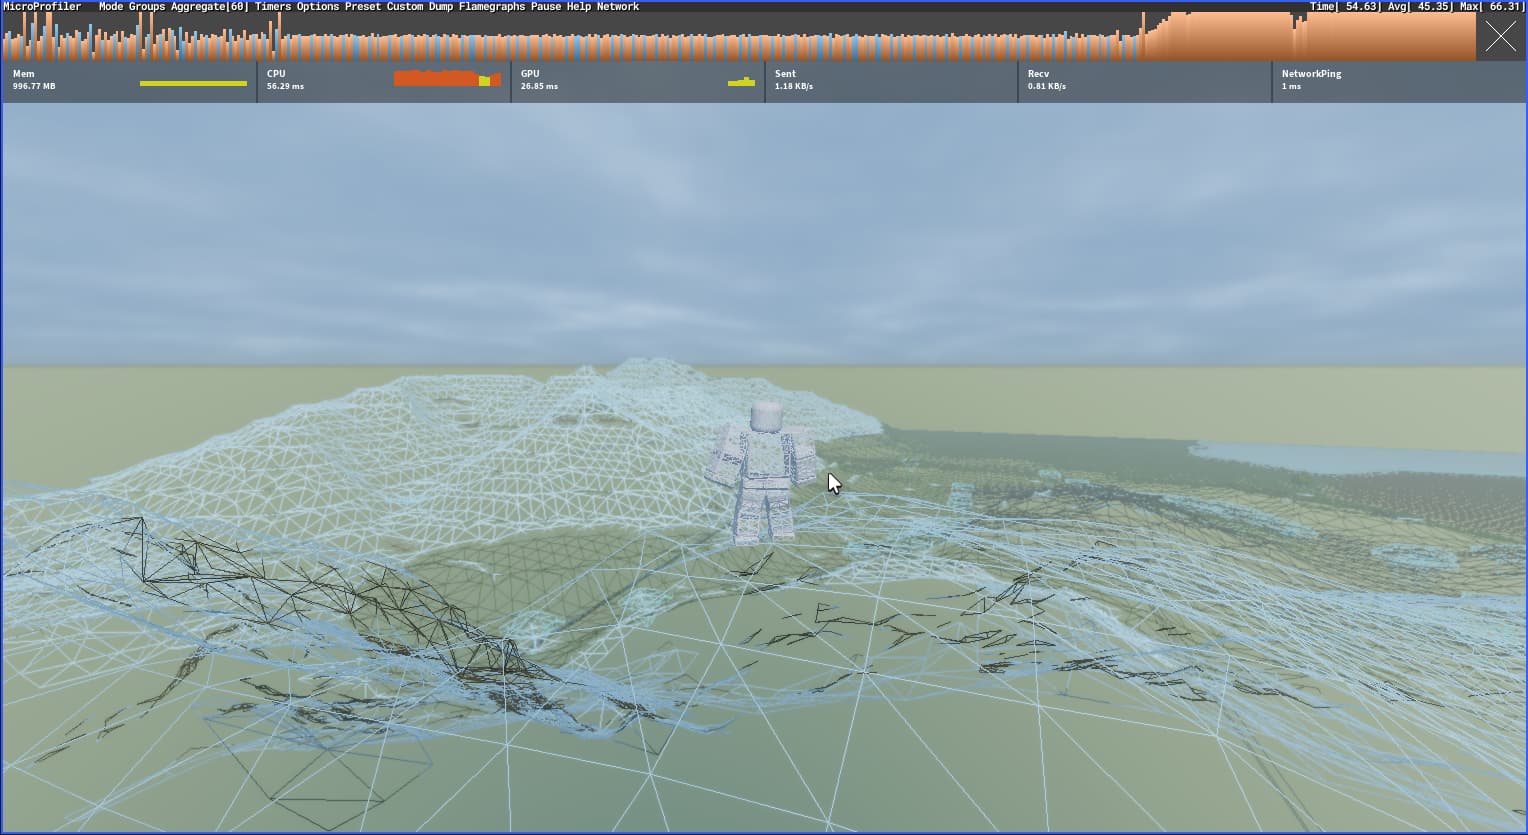The height and width of the screenshot is (835, 1528).
Task: Click the CPU stat label
Action: [x=276, y=74]
